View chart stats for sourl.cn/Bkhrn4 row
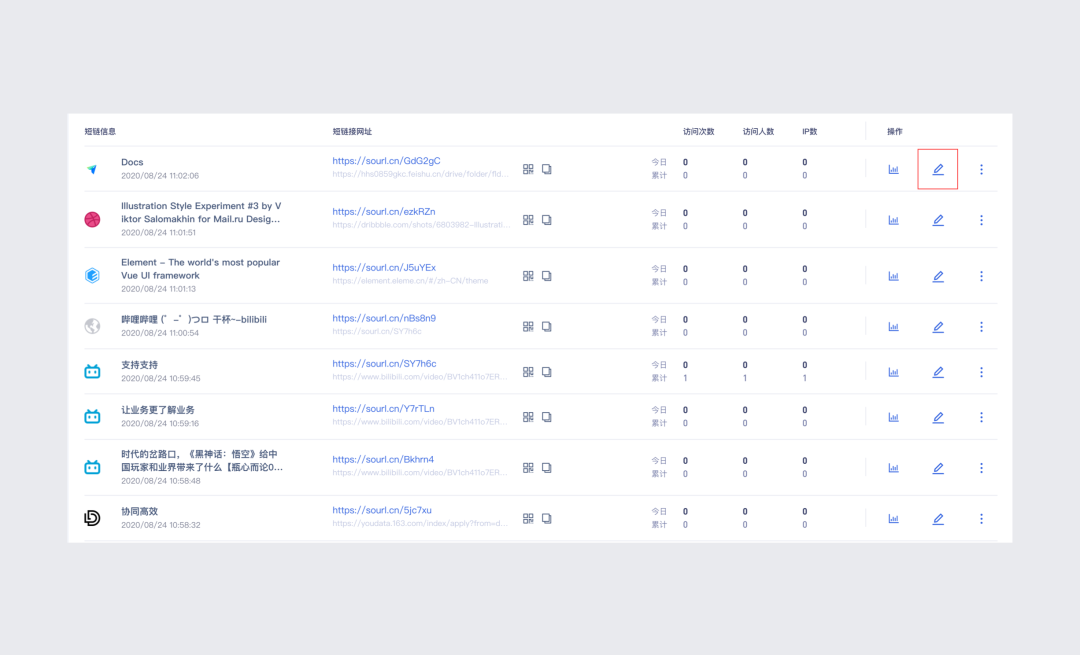 pyautogui.click(x=893, y=468)
